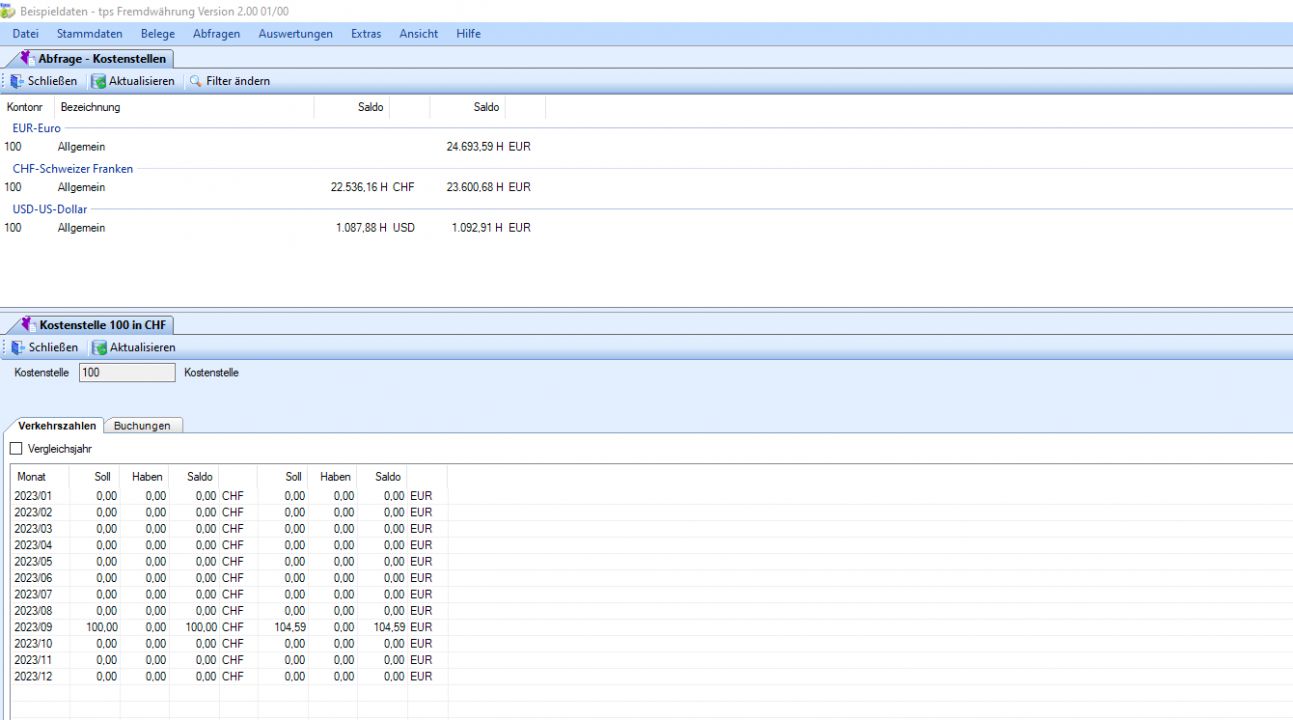Click the Abfrage - Kostenstellen tab icon
Image resolution: width=1293 pixels, height=720 pixels.
point(27,58)
